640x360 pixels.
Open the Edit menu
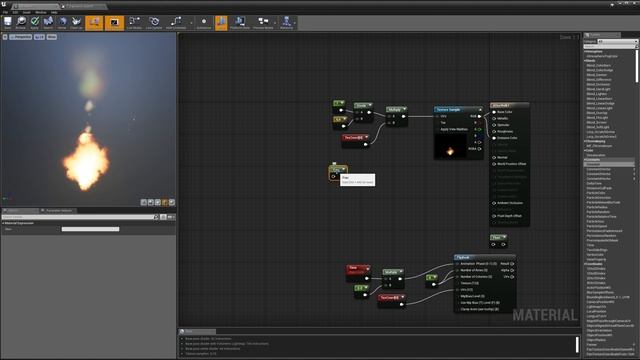pyautogui.click(x=15, y=12)
